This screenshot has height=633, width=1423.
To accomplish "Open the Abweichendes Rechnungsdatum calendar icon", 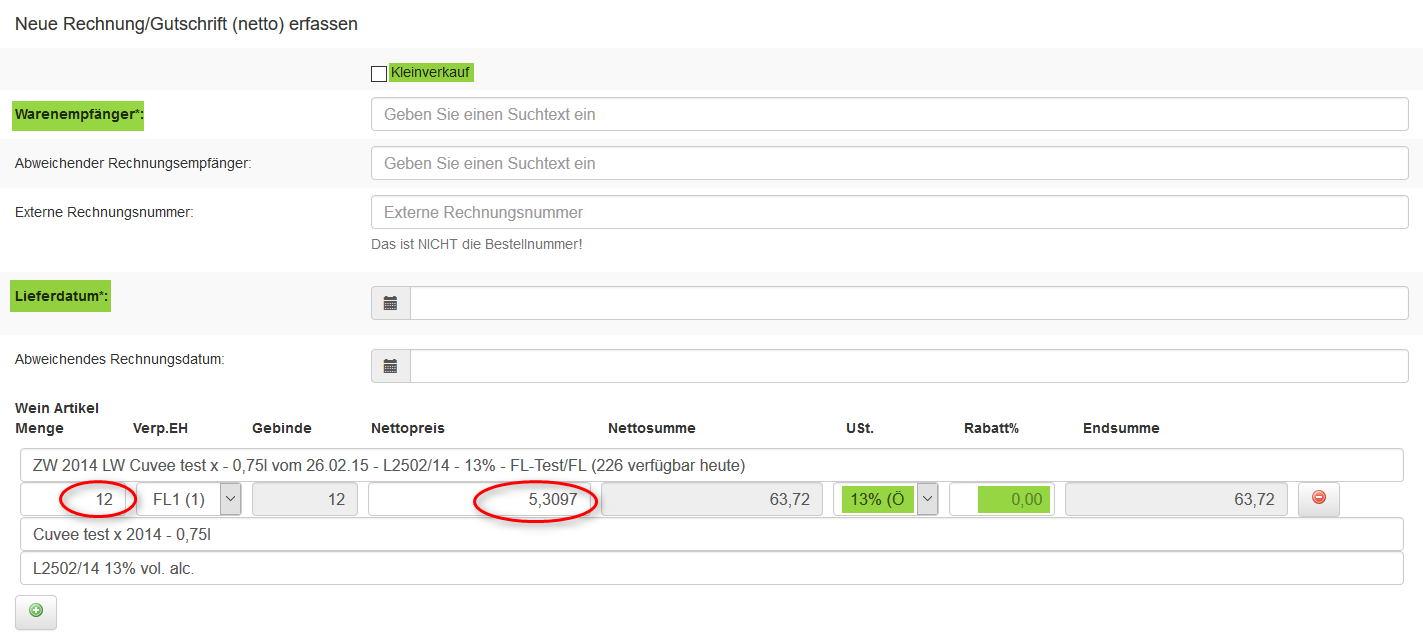I will coord(391,366).
